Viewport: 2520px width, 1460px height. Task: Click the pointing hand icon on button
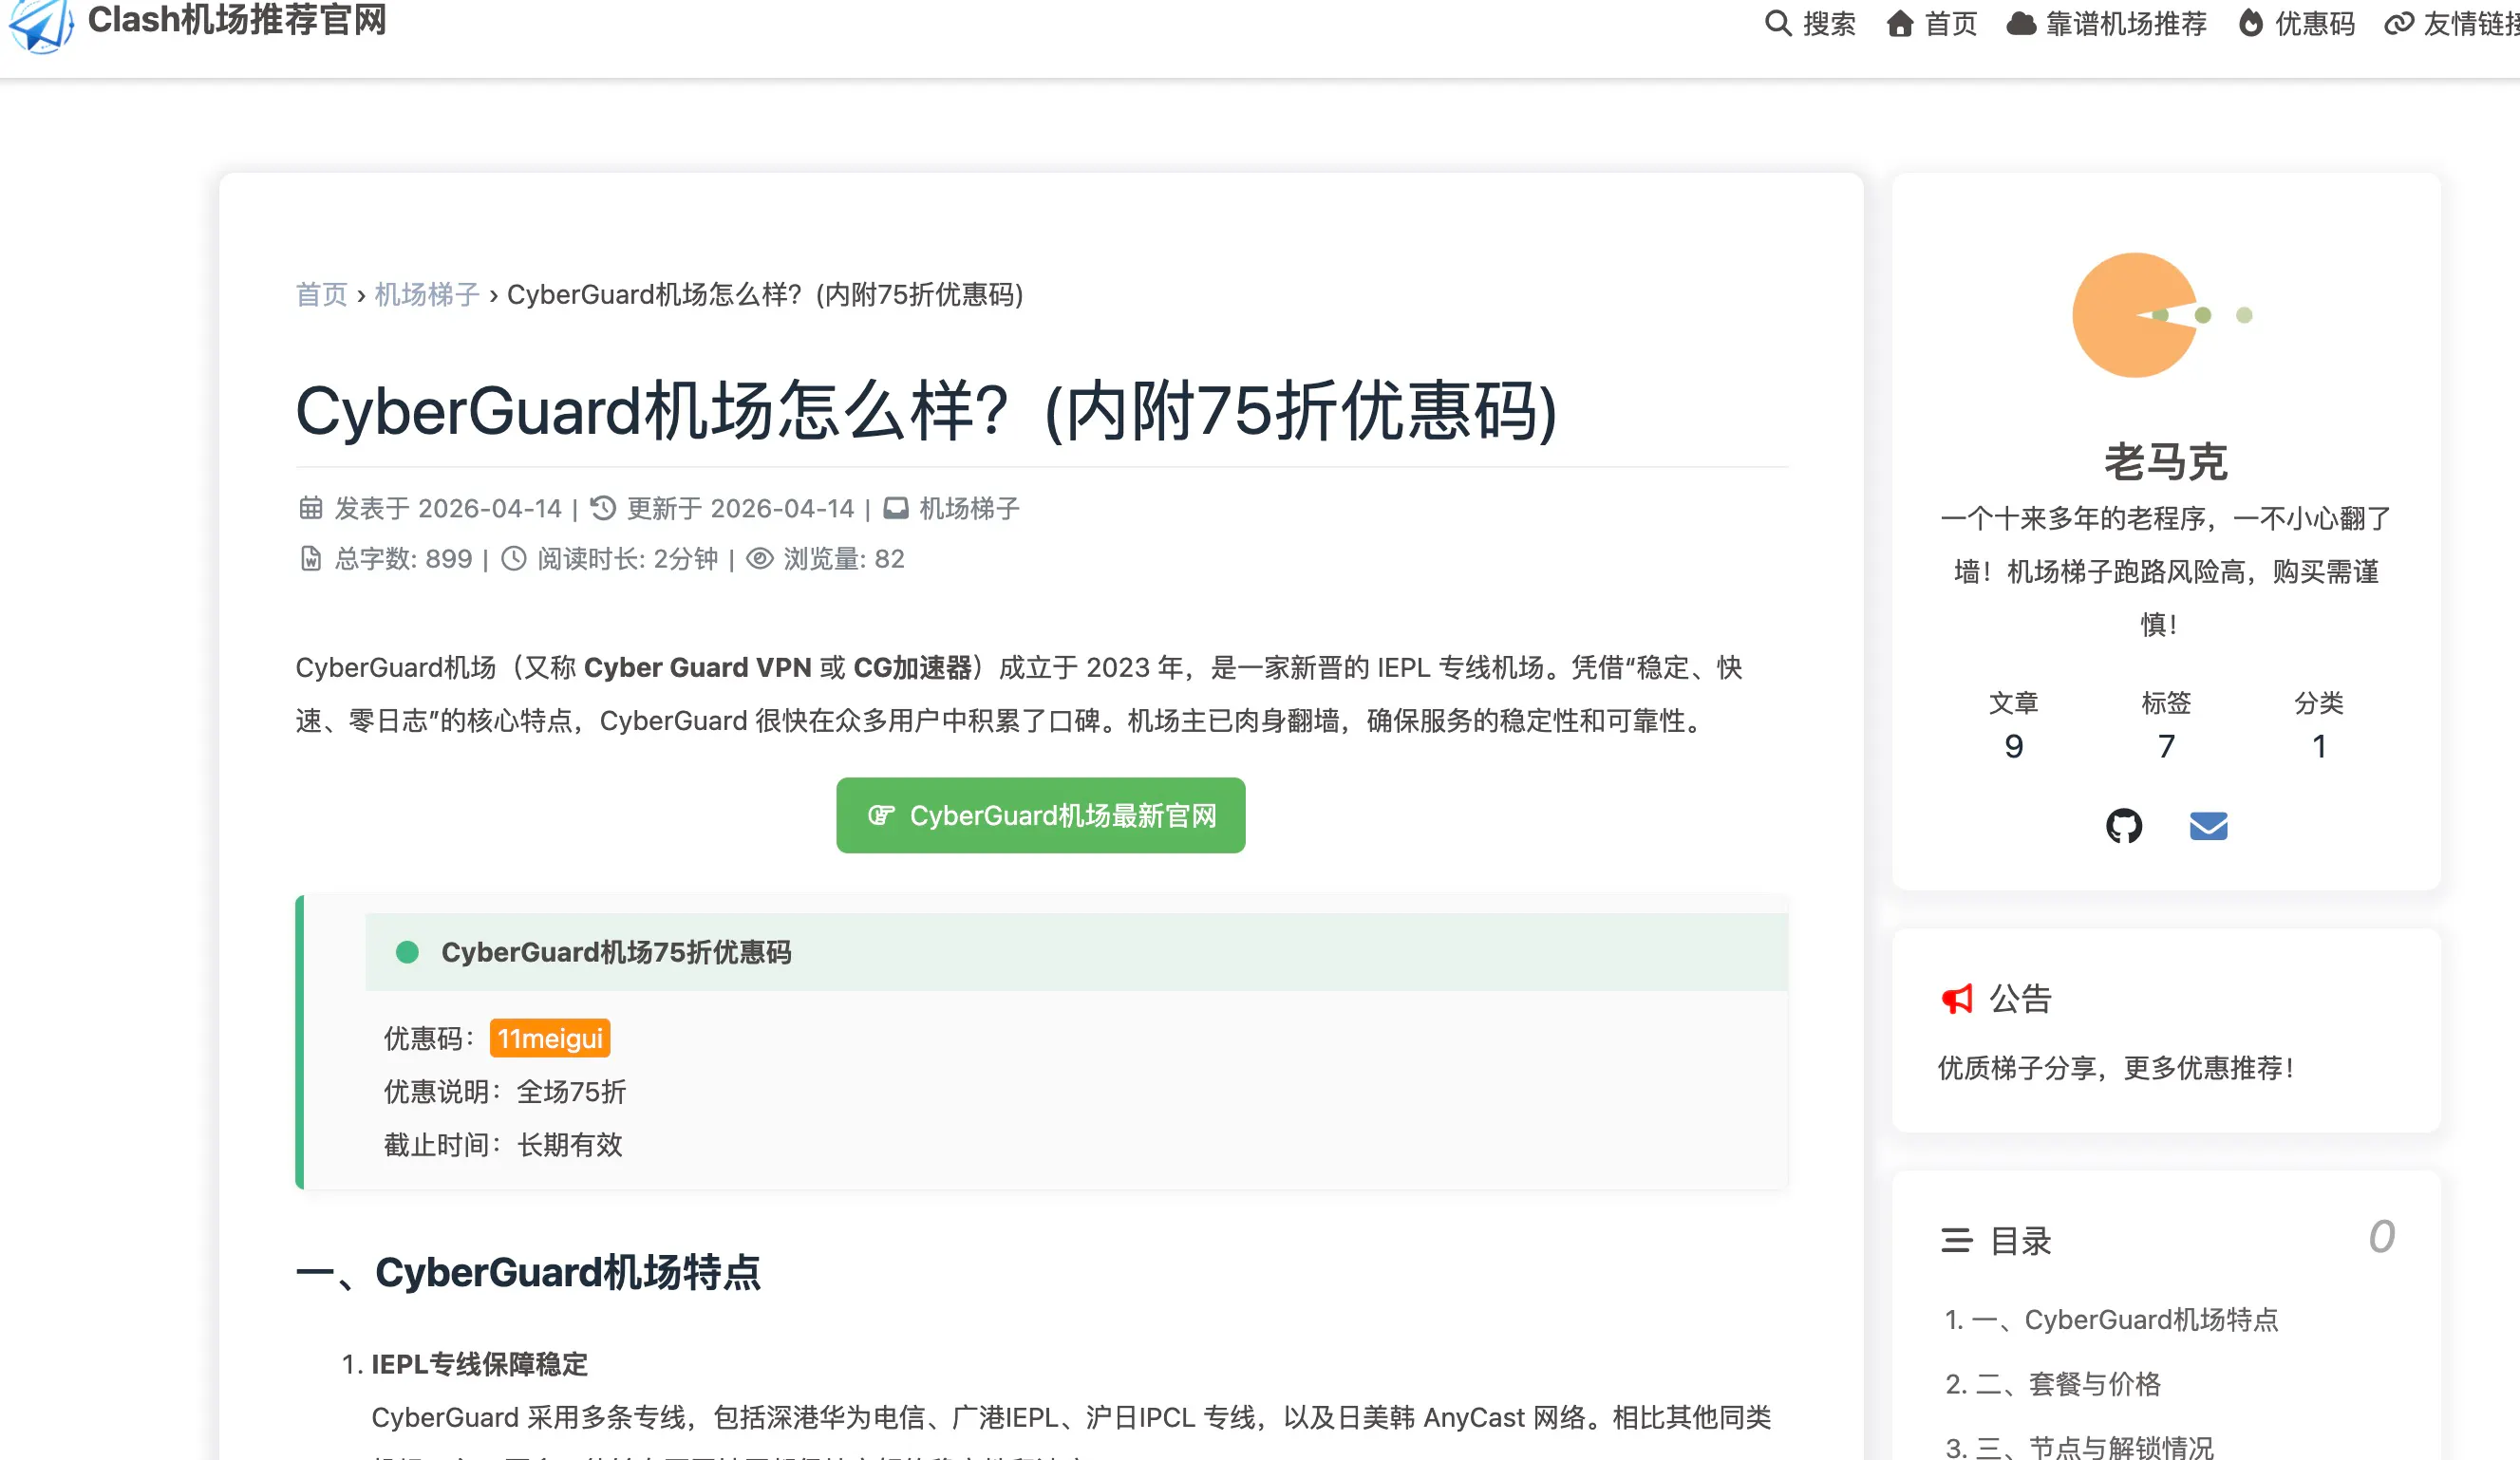pos(881,815)
